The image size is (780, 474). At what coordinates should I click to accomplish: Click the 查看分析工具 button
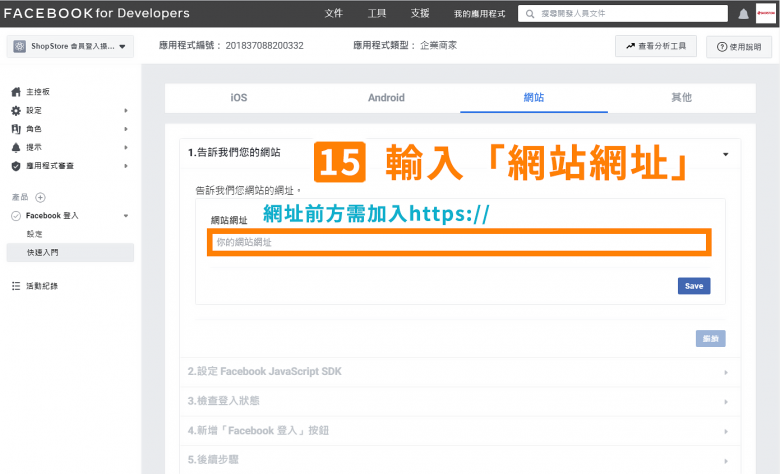click(656, 46)
